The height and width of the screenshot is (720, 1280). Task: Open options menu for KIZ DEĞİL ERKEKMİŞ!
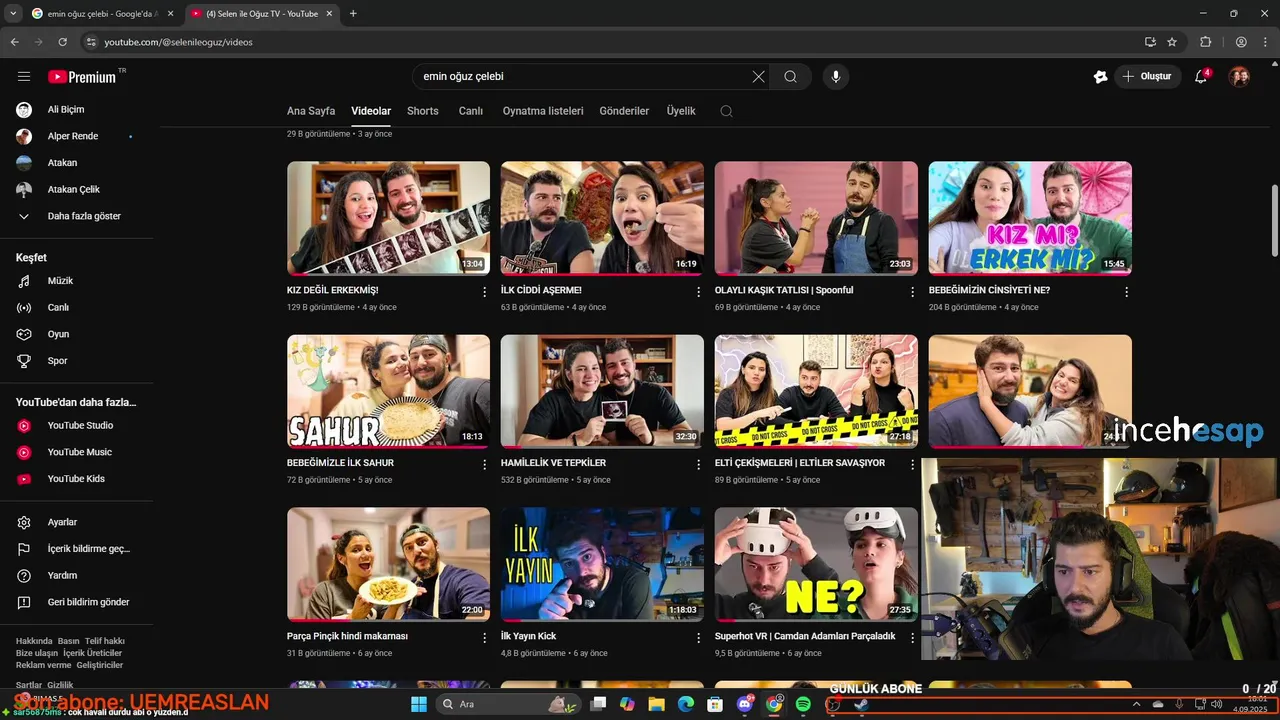[x=485, y=292]
